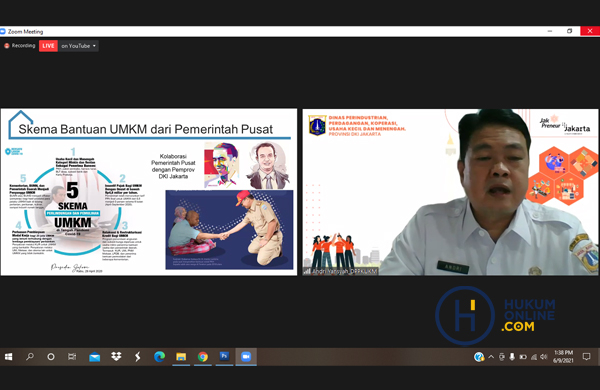Open Cortana circle in taskbar
600x390 pixels.
pyautogui.click(x=51, y=357)
